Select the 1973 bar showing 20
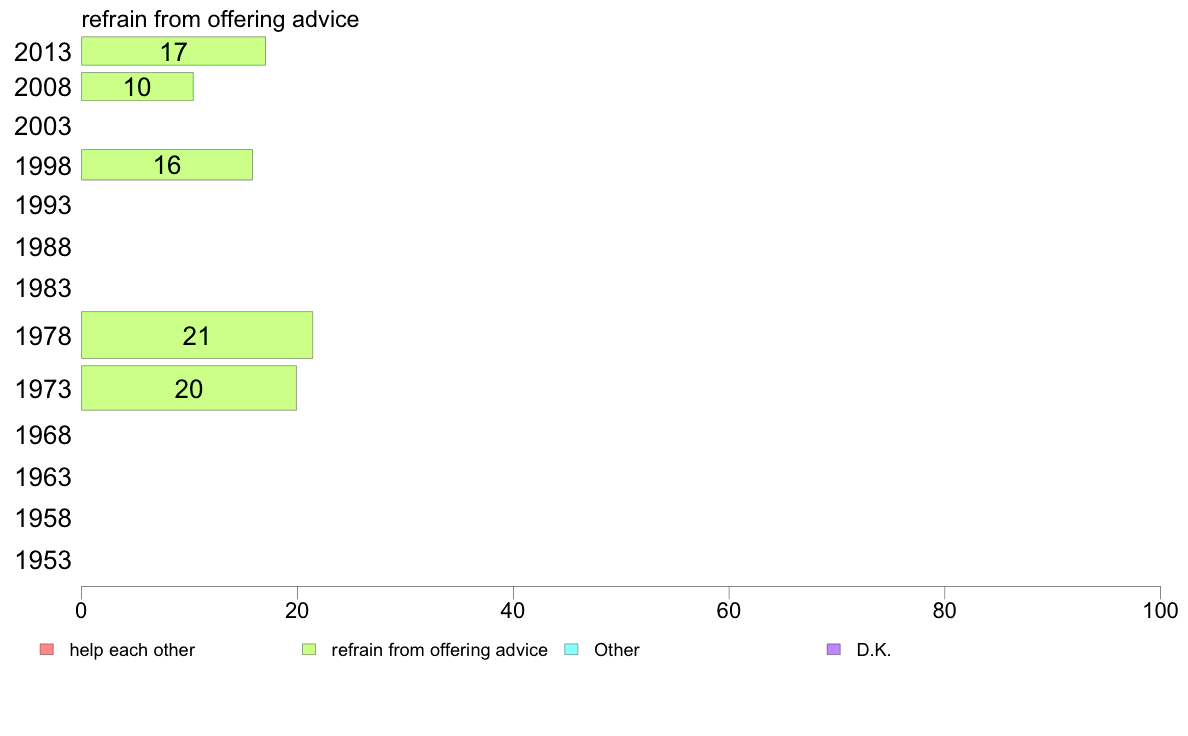Screen dimensions: 1188x736 pyautogui.click(x=189, y=388)
